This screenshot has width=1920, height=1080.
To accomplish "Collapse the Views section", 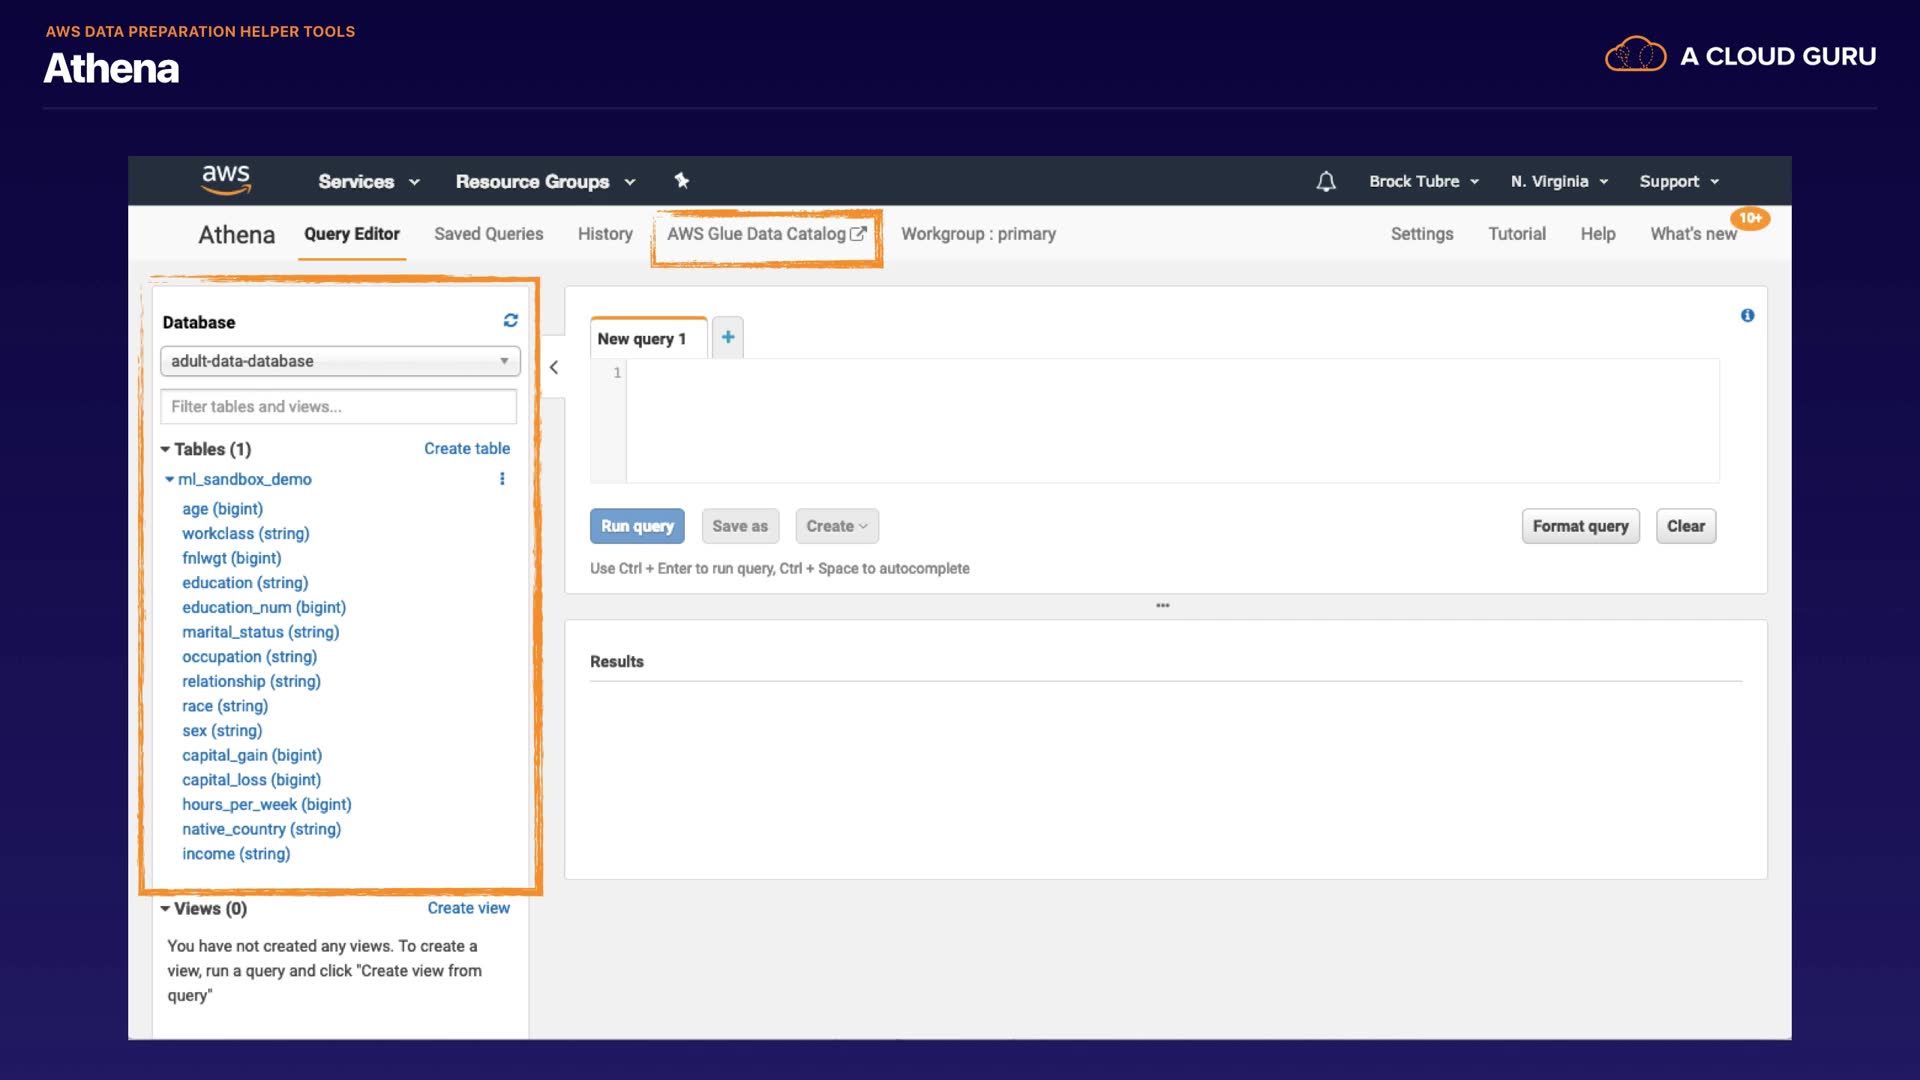I will coord(165,909).
